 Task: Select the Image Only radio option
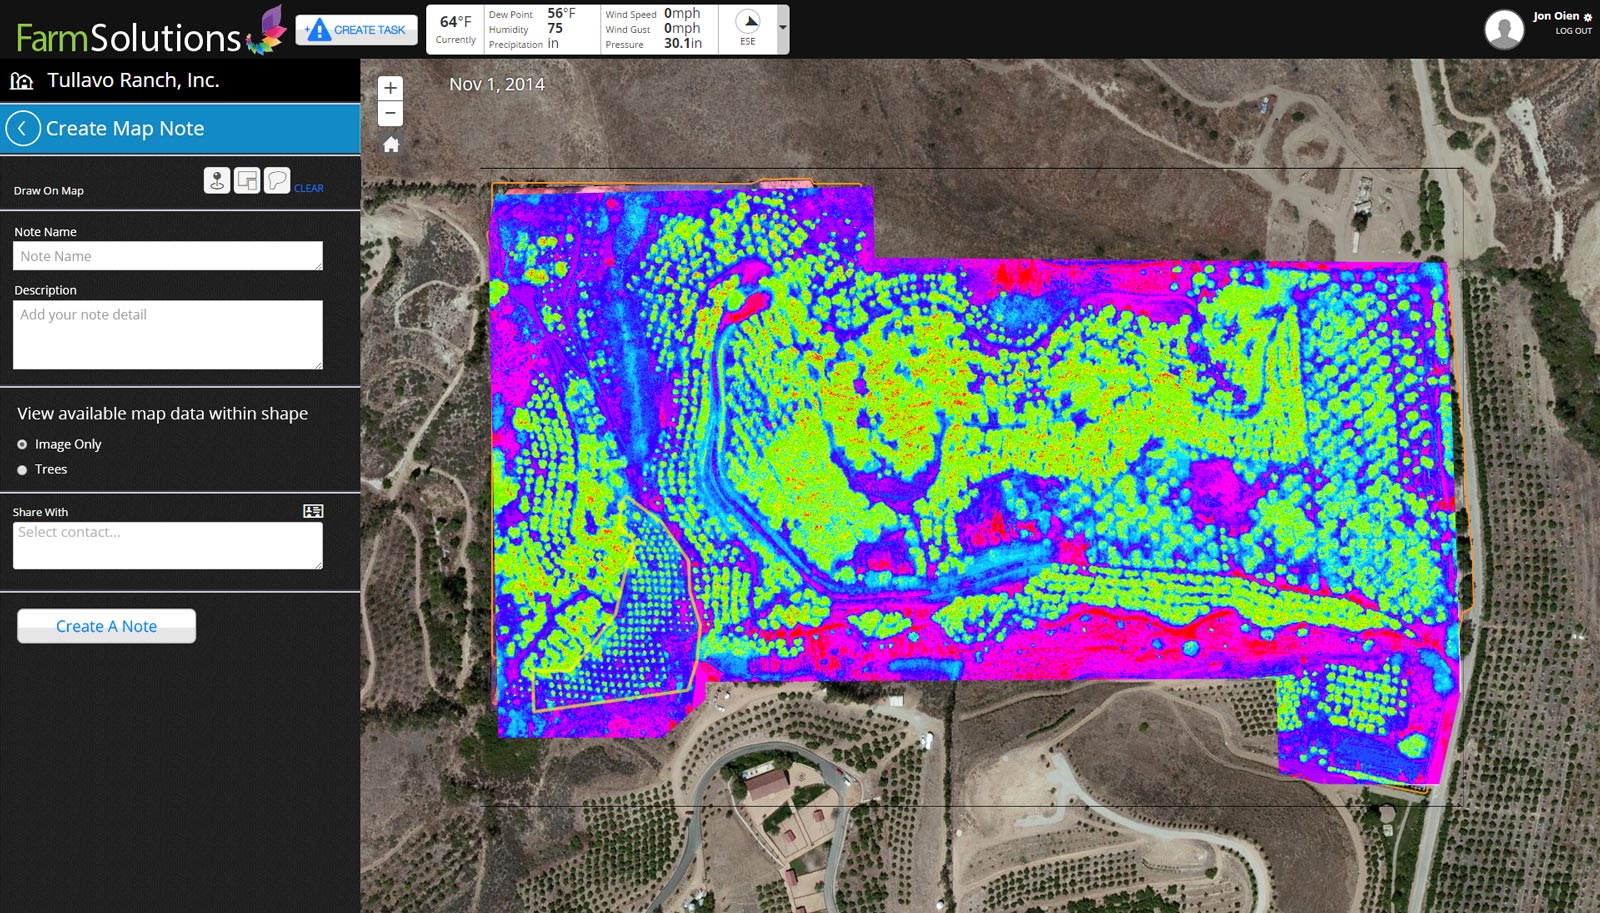pos(22,445)
